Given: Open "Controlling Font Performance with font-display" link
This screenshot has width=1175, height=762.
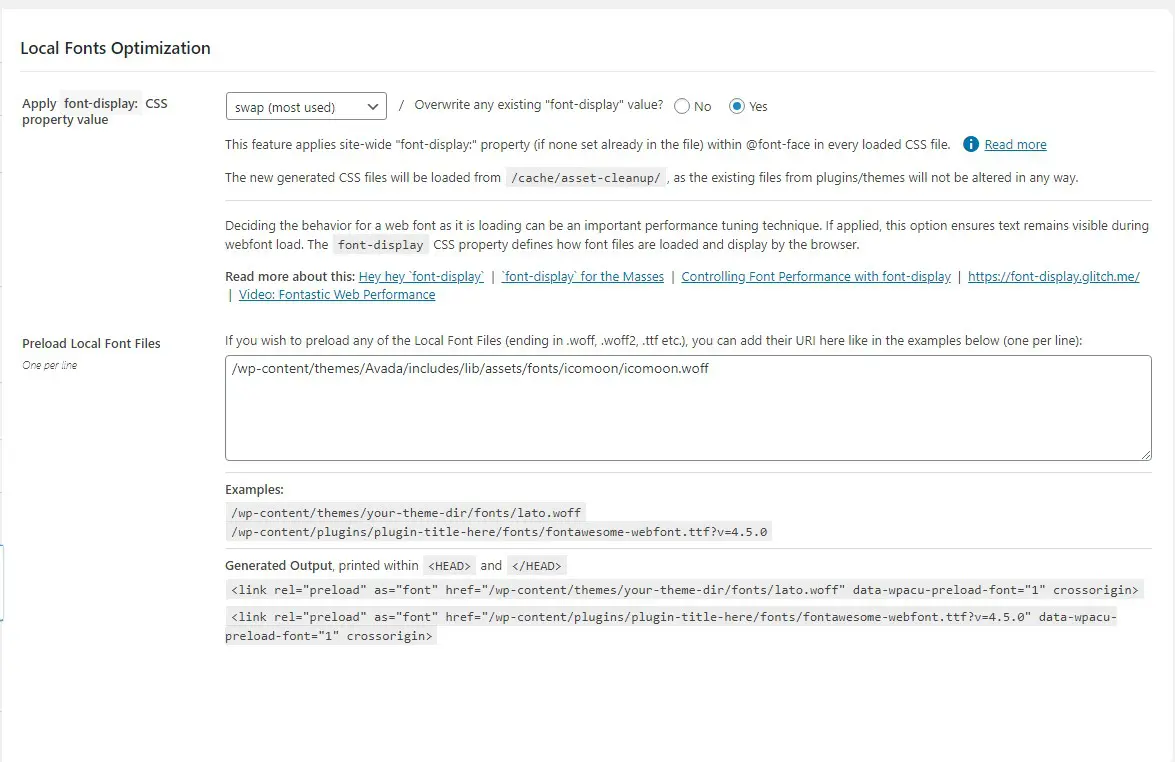Looking at the screenshot, I should click(816, 277).
